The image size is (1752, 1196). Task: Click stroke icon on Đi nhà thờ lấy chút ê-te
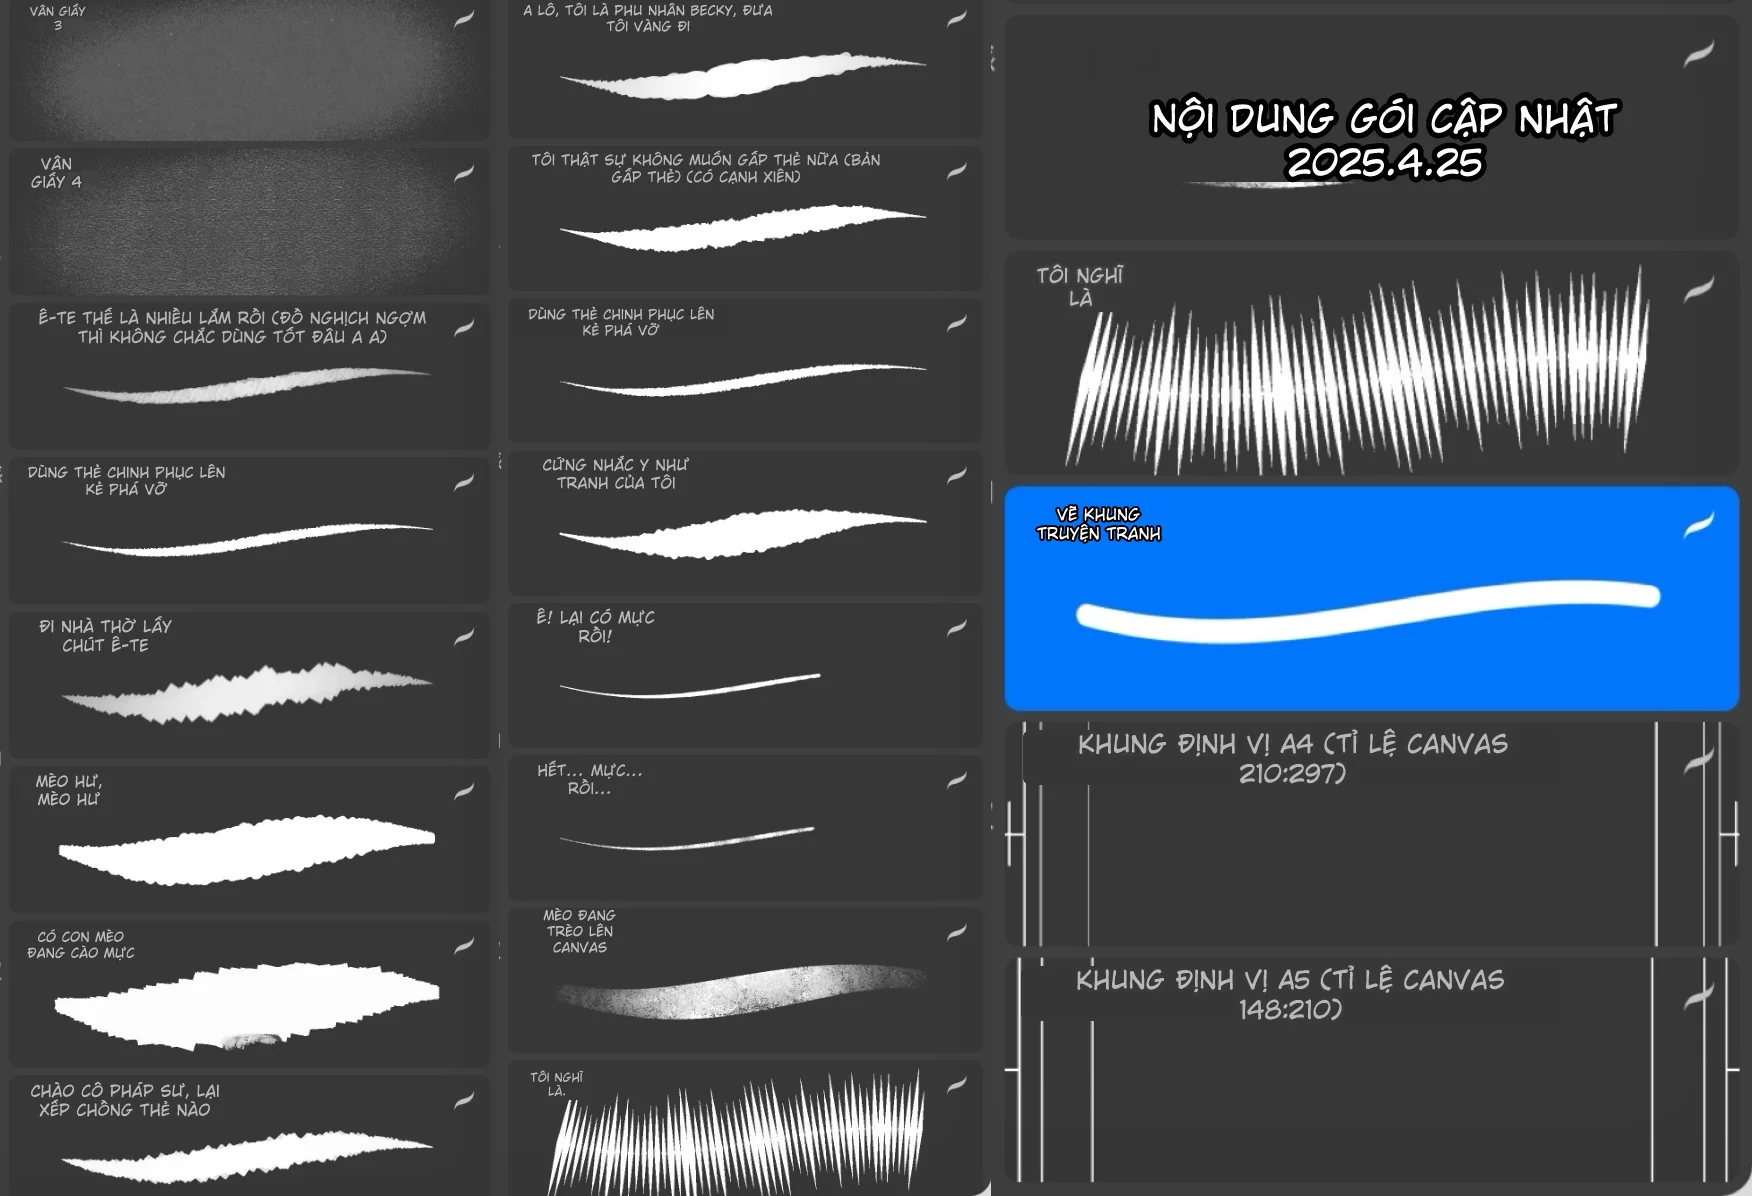464,637
